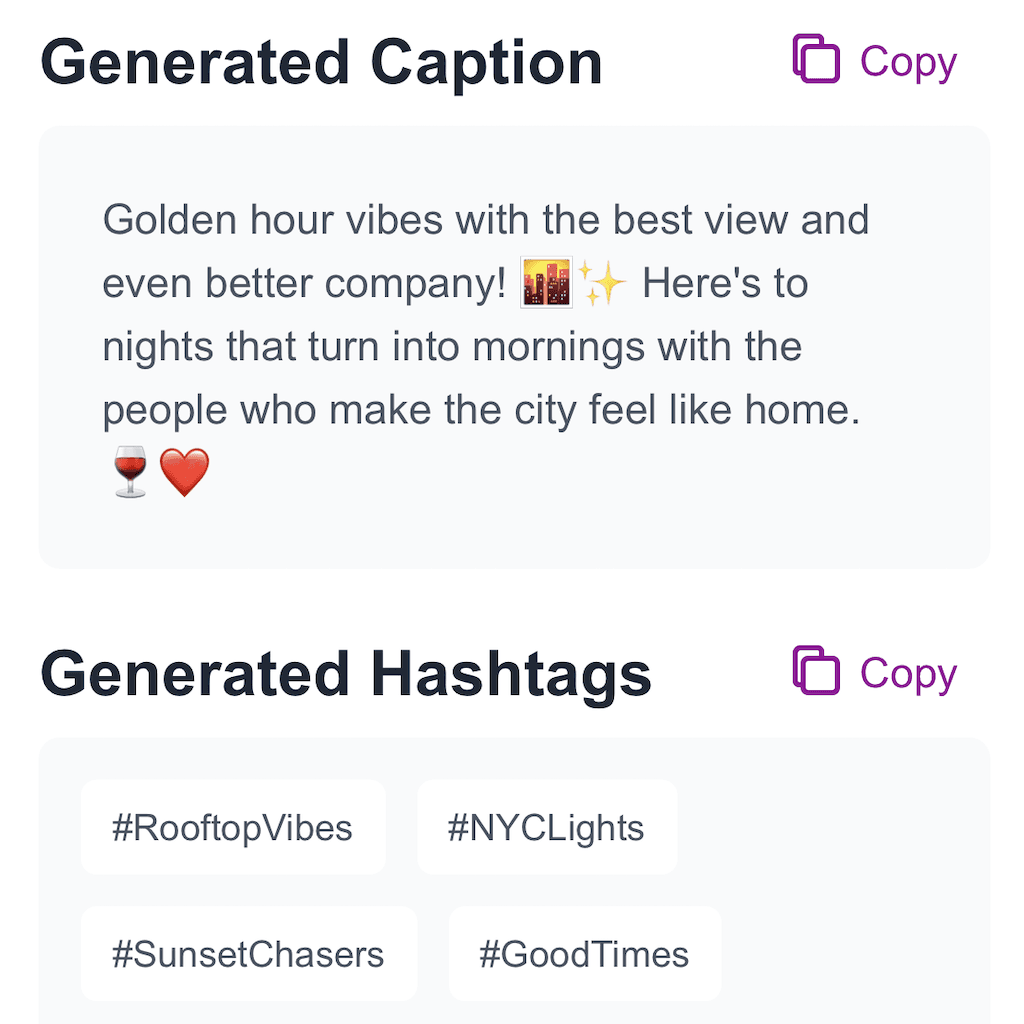Screen dimensions: 1024x1024
Task: Click the cityscape emoji in the caption
Action: [547, 283]
